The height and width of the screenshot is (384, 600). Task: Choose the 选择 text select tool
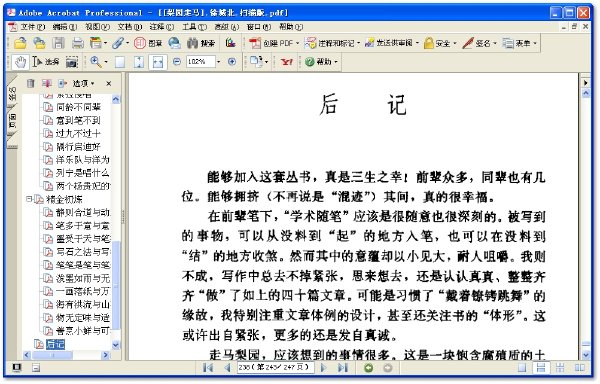tap(46, 62)
